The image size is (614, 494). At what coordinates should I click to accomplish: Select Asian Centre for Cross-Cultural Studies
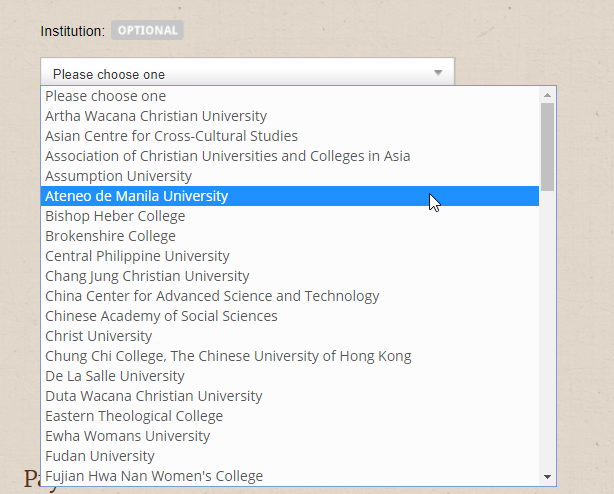coord(171,136)
